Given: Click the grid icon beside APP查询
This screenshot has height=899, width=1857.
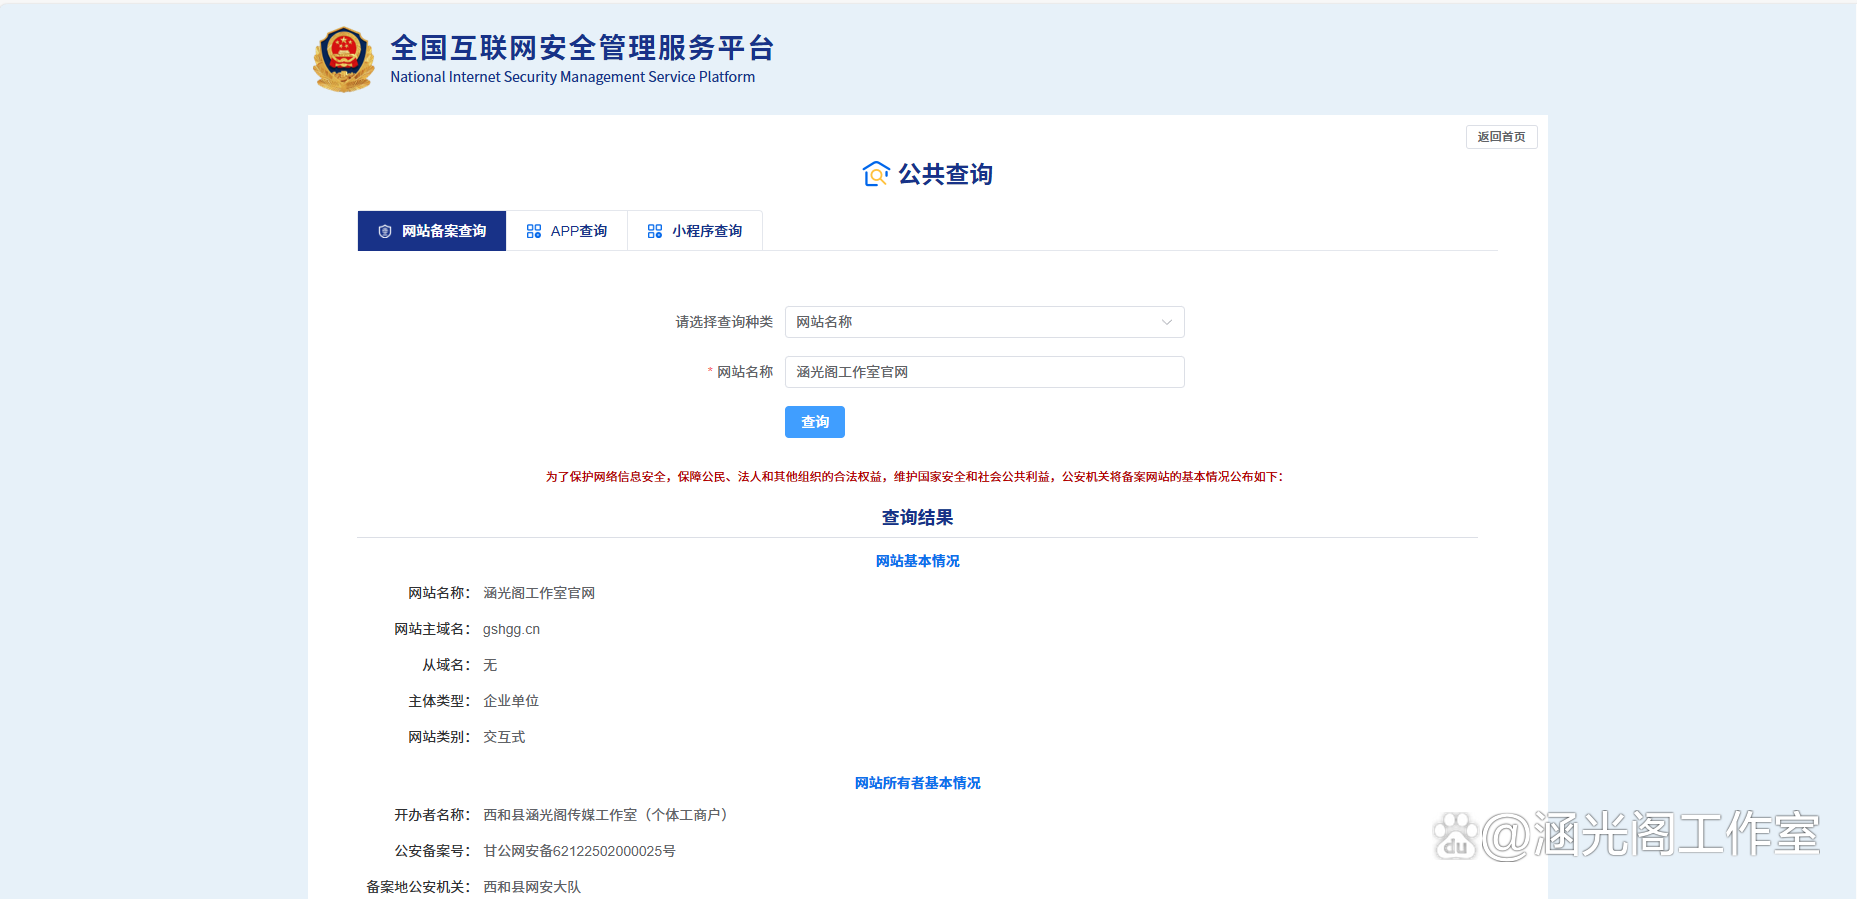Looking at the screenshot, I should [534, 231].
